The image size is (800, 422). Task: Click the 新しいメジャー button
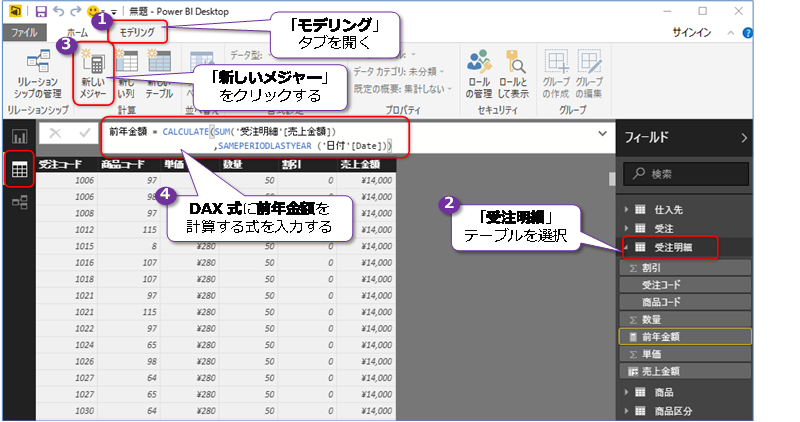pyautogui.click(x=93, y=75)
